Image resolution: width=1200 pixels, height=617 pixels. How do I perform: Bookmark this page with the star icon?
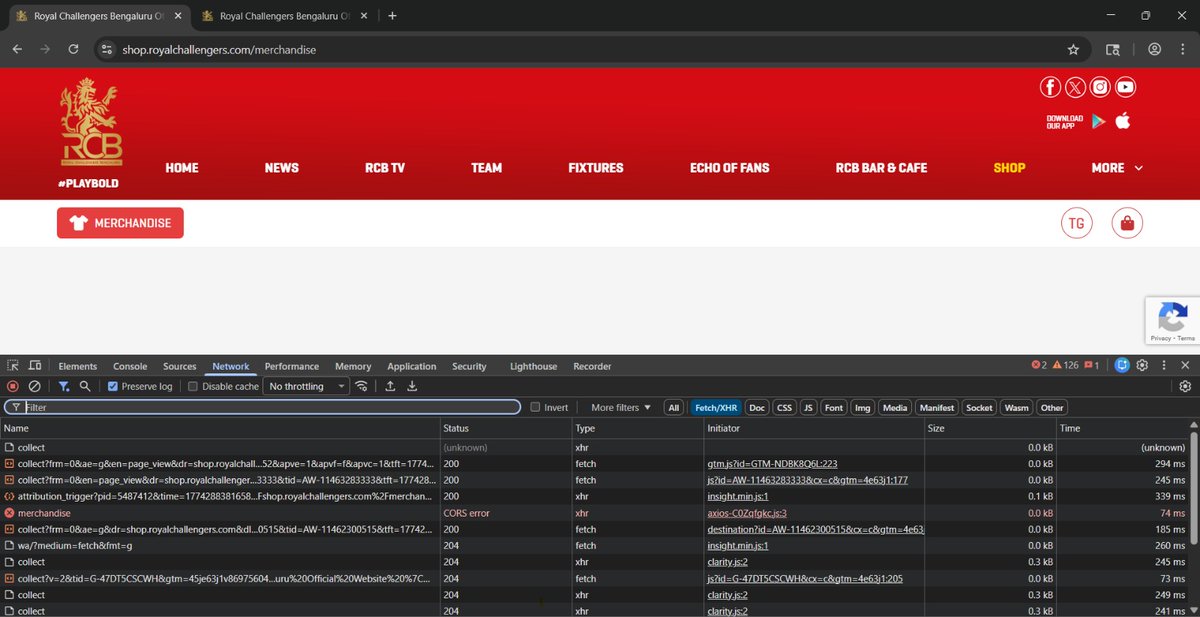coord(1073,49)
